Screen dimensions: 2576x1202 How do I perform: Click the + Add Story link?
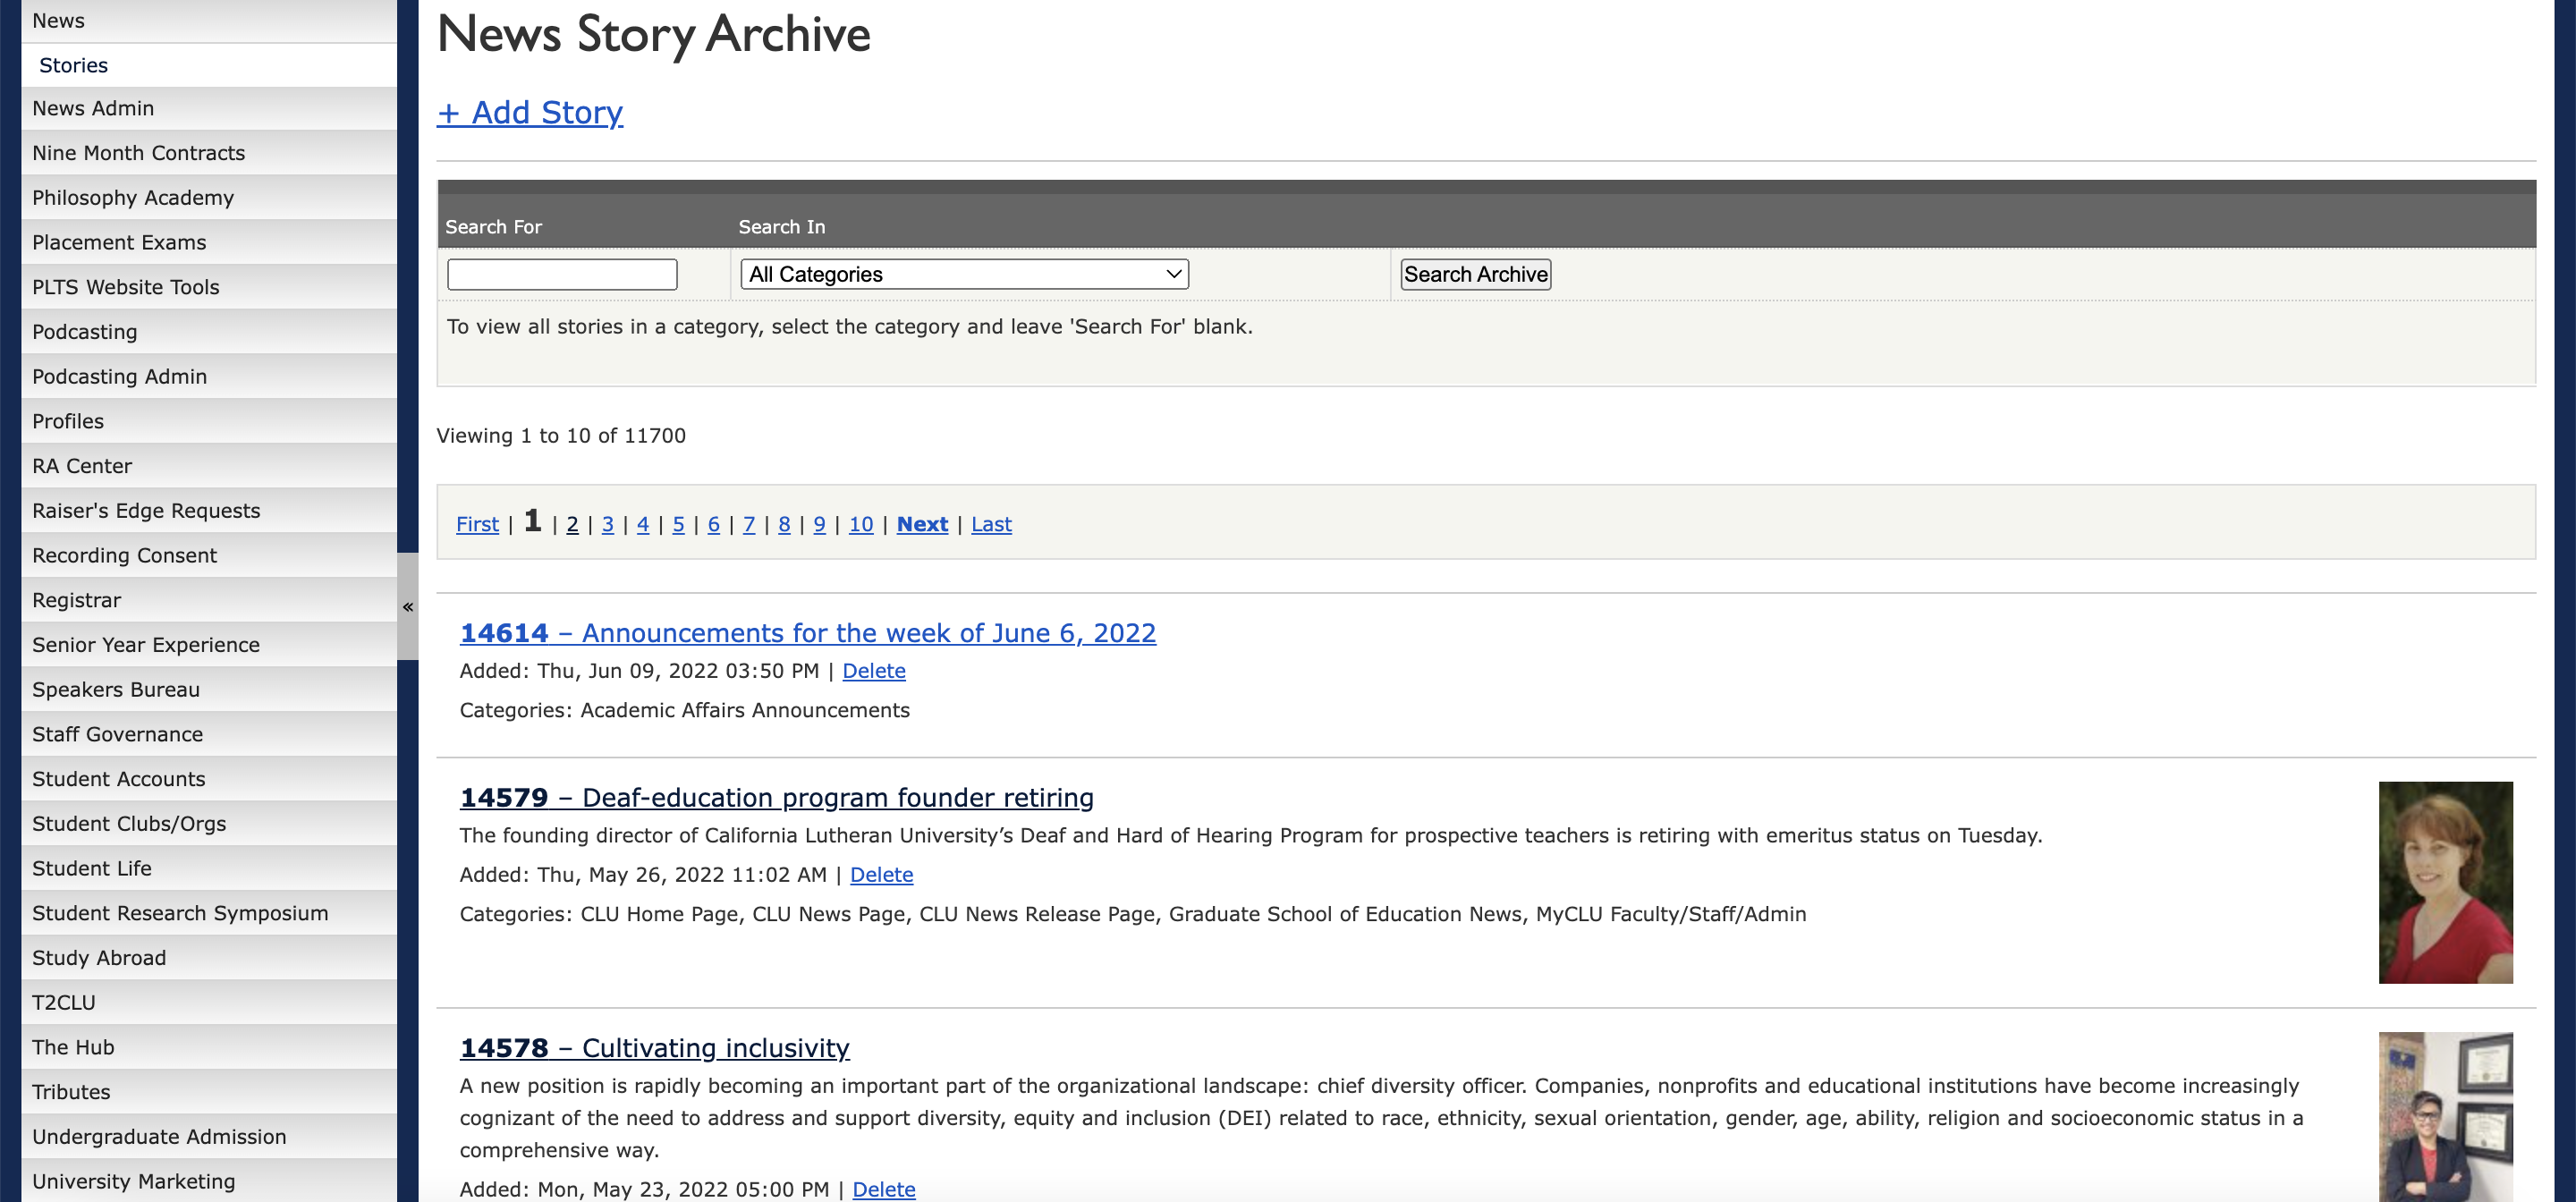[x=529, y=112]
